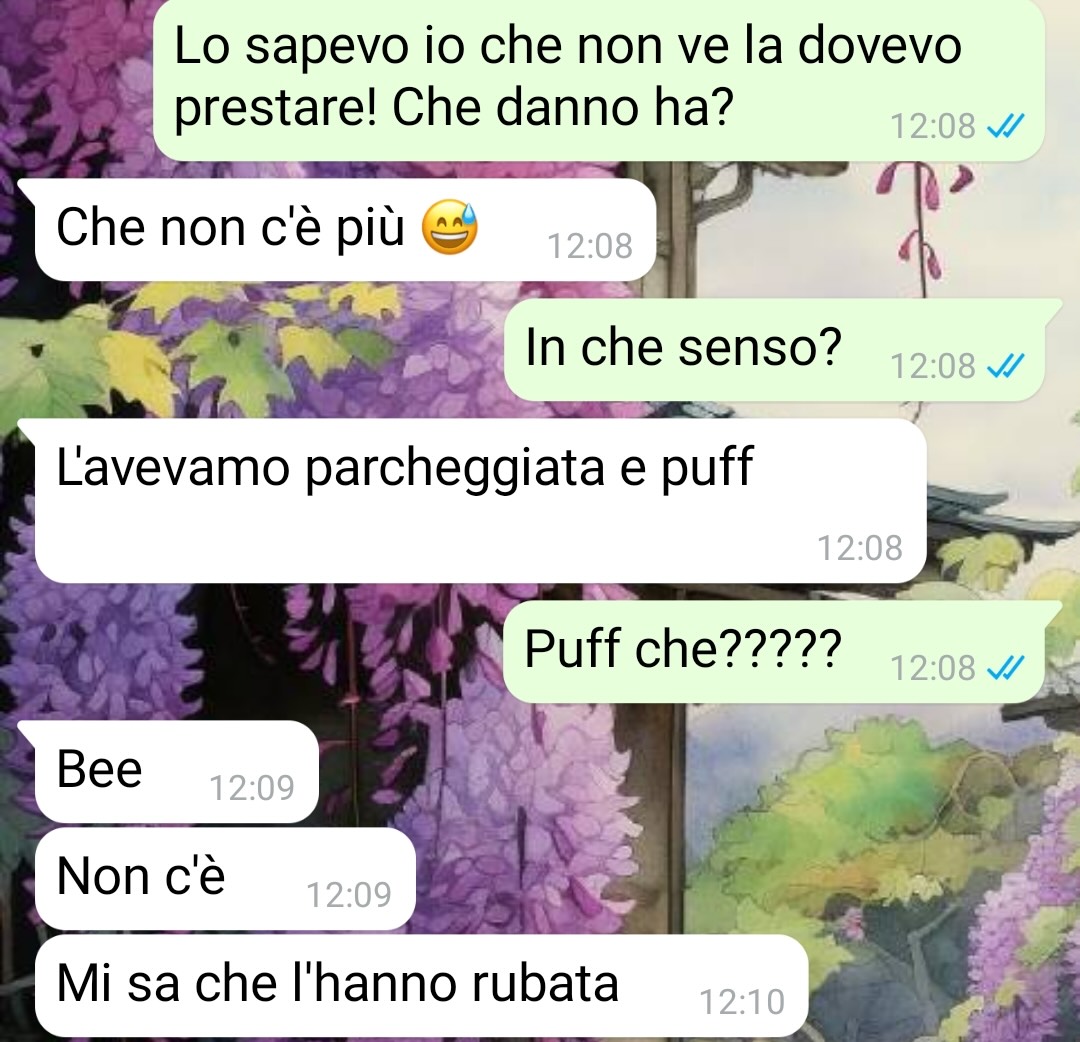Tap the 'Puff che?????' sent message
The image size is (1080, 1042).
[x=774, y=652]
